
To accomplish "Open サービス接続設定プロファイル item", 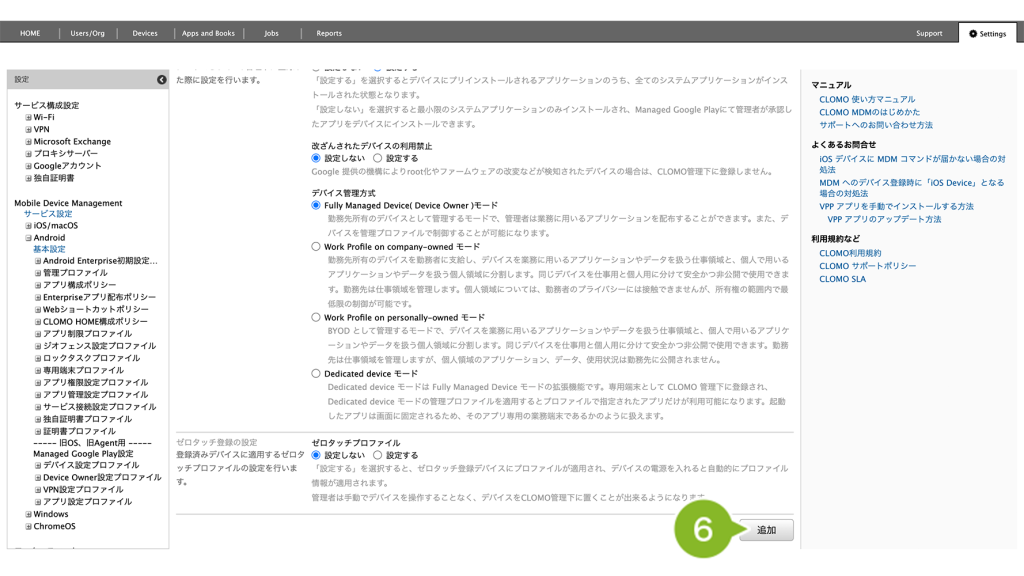I will click(x=99, y=407).
